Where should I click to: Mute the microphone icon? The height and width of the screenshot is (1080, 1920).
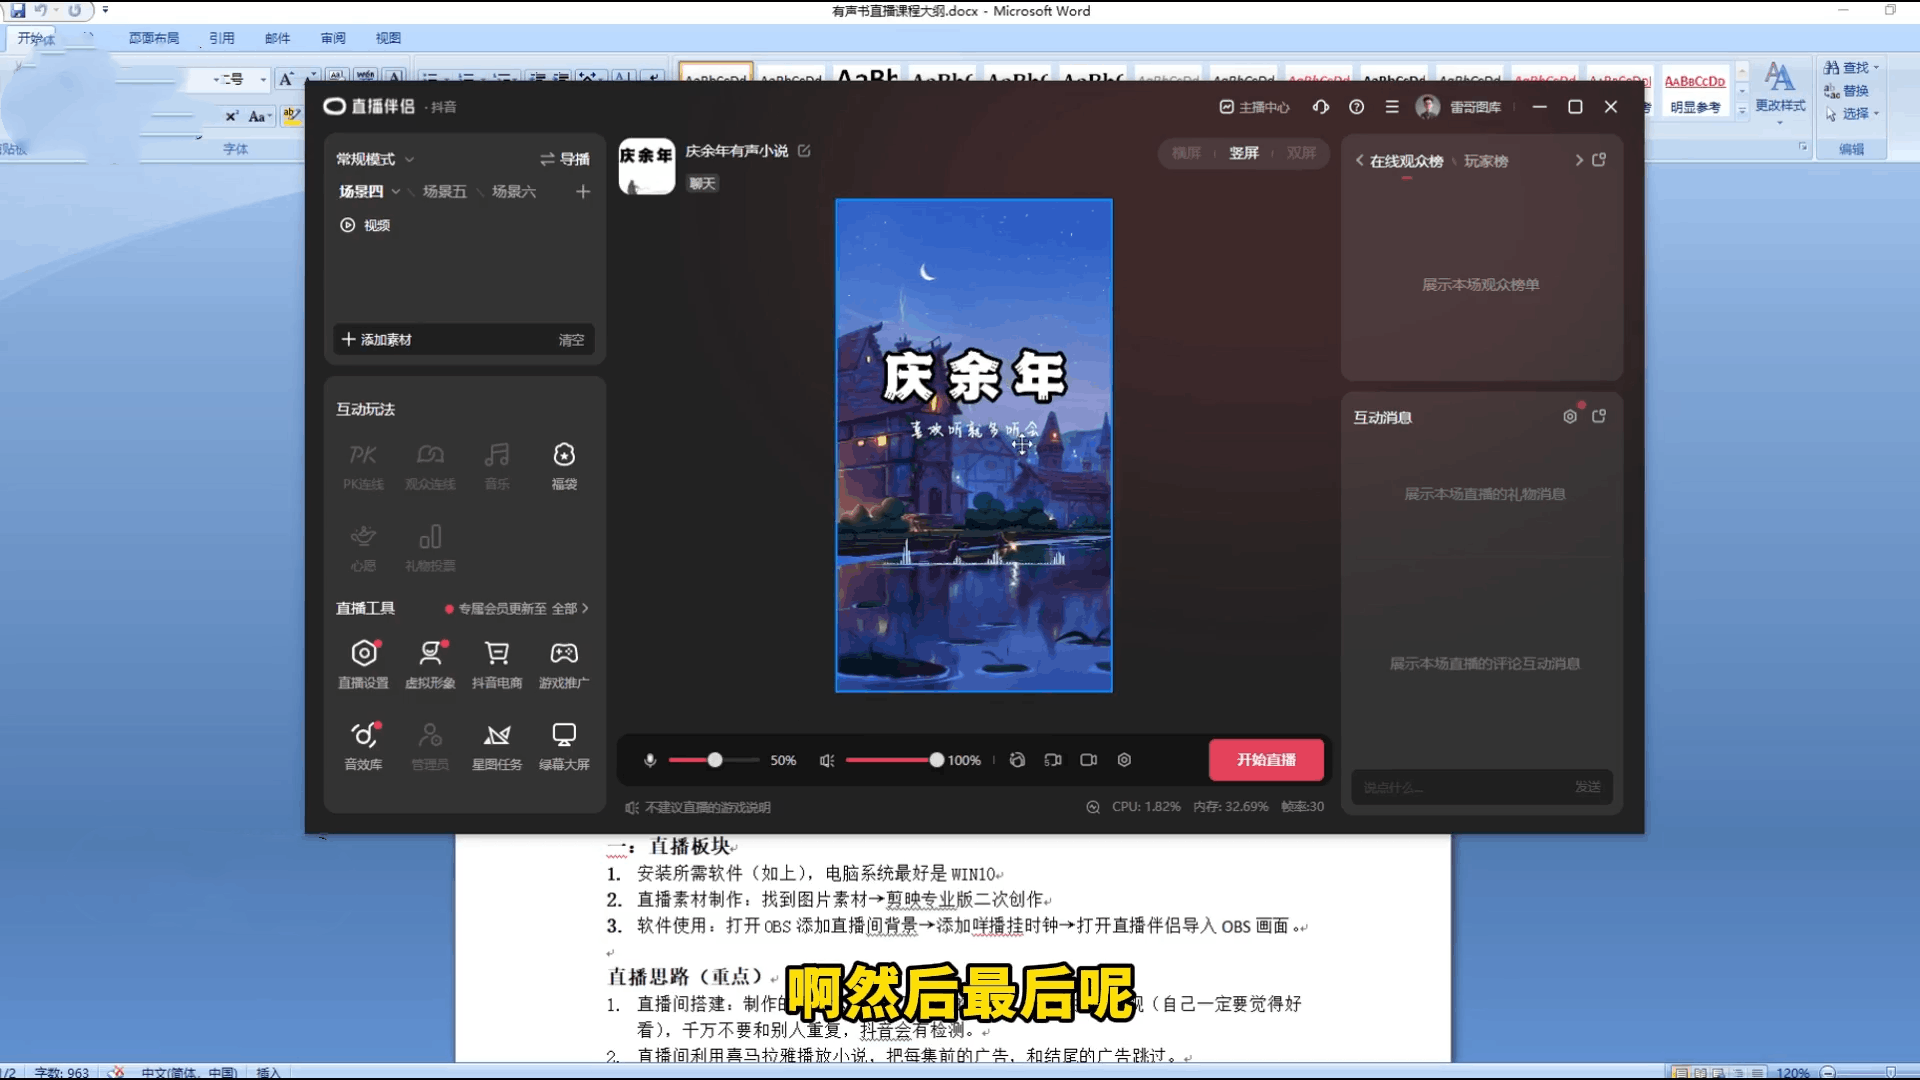650,760
